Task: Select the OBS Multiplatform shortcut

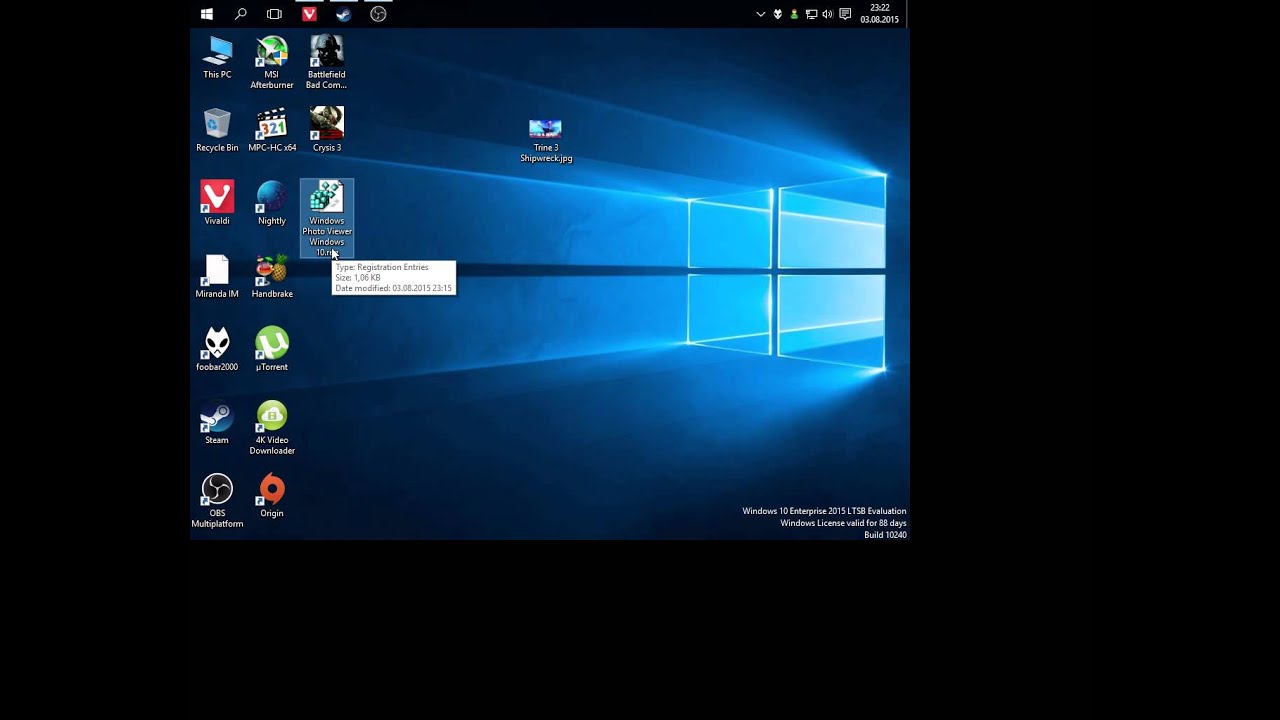Action: [x=217, y=501]
